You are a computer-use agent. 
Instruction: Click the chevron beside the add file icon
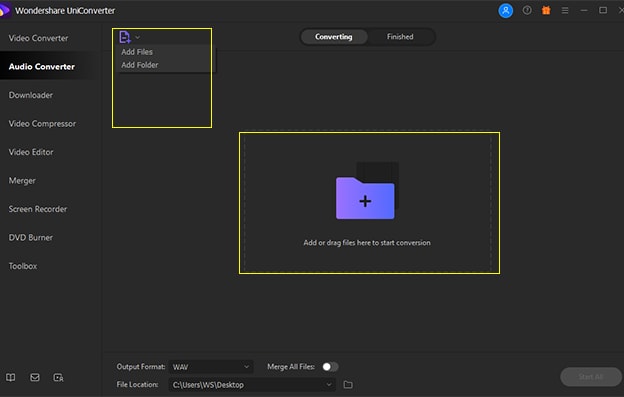[x=137, y=37]
